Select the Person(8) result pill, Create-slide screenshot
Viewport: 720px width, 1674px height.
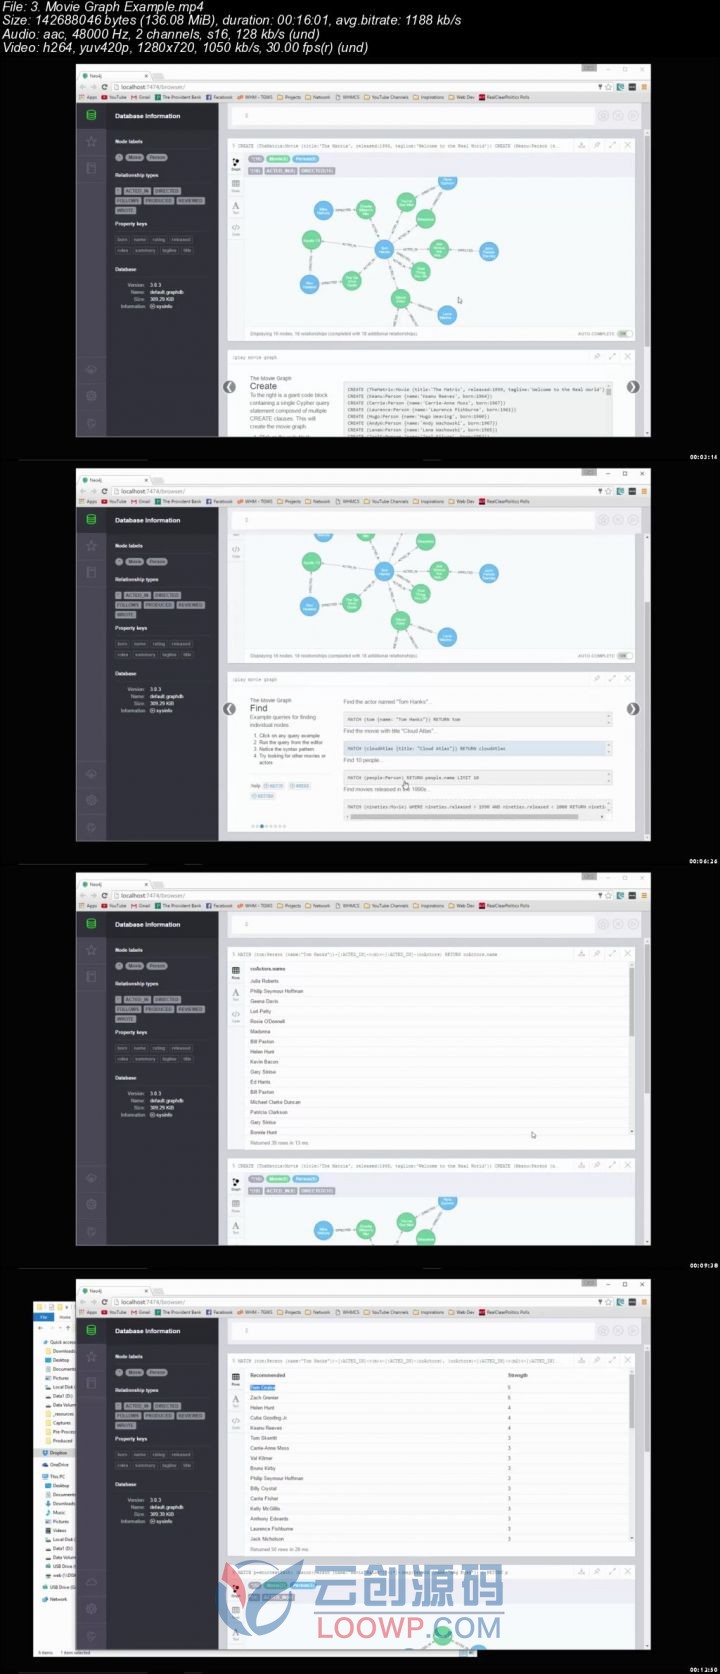pyautogui.click(x=306, y=159)
